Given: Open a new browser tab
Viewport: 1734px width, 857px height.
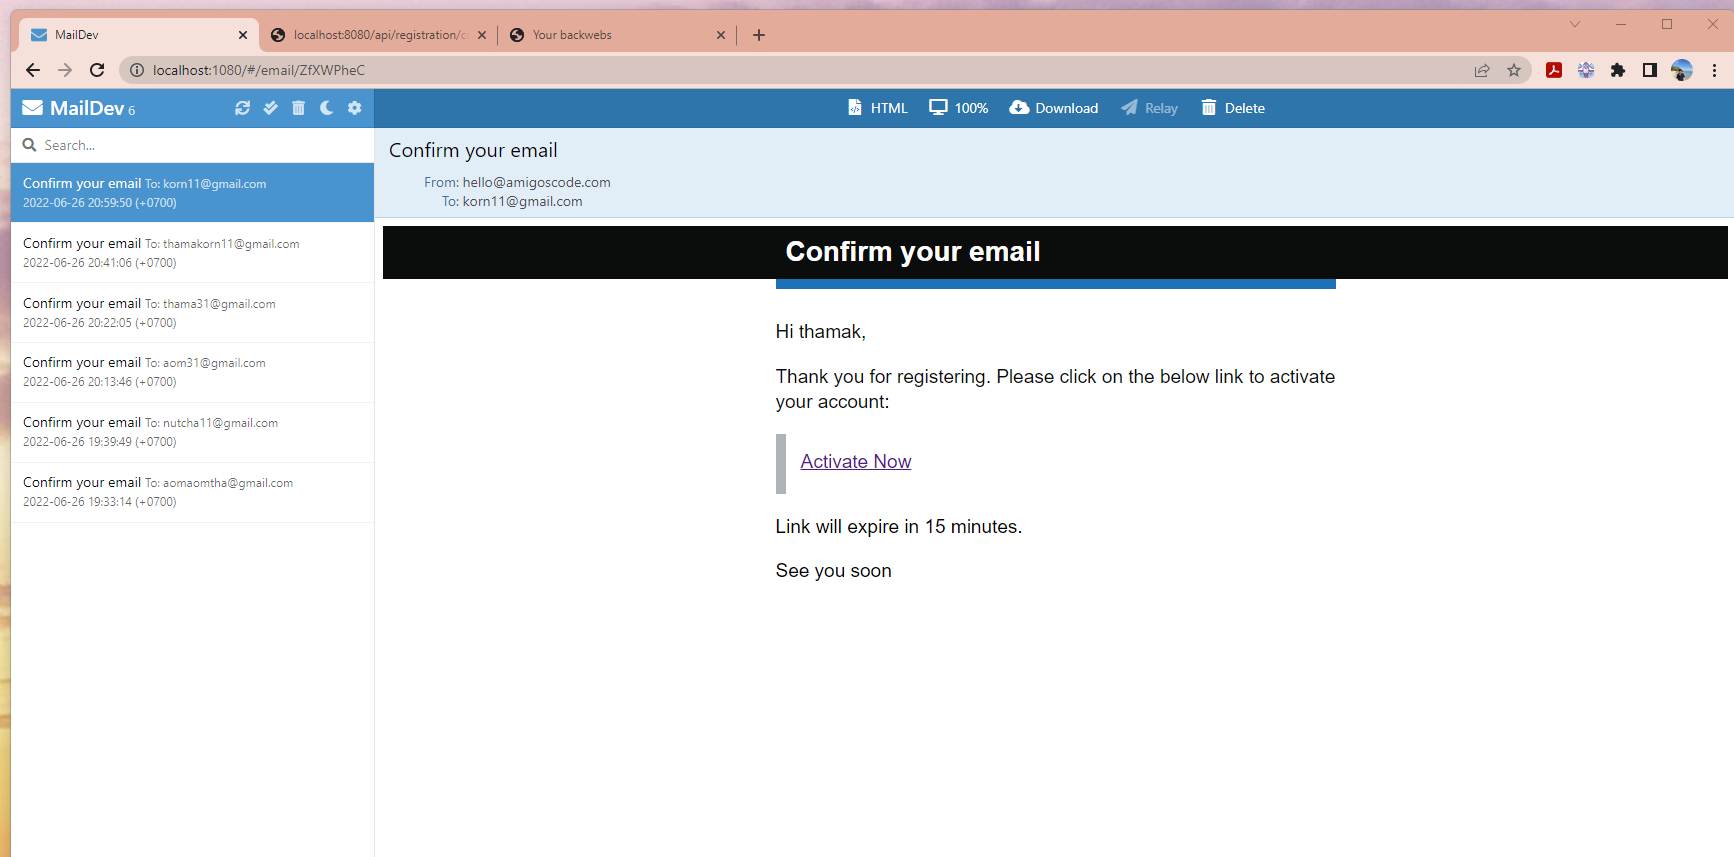Looking at the screenshot, I should click(759, 35).
